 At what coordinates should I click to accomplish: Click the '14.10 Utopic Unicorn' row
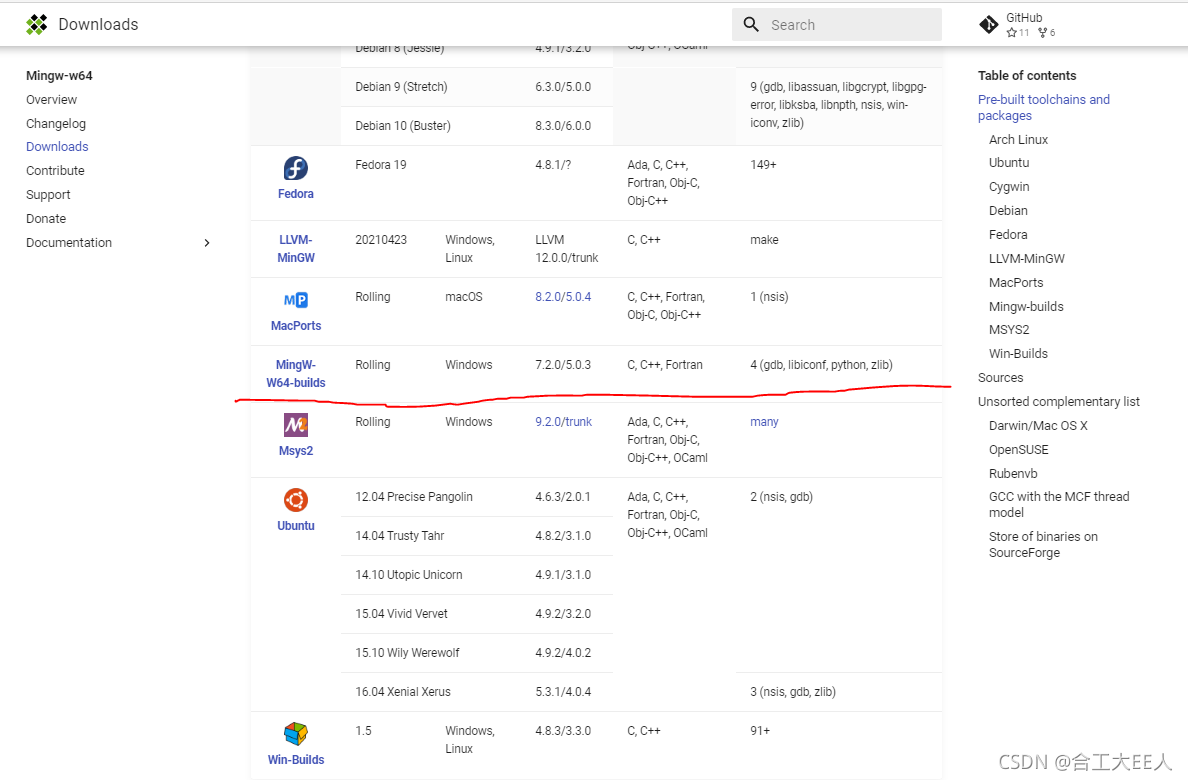pyautogui.click(x=409, y=575)
